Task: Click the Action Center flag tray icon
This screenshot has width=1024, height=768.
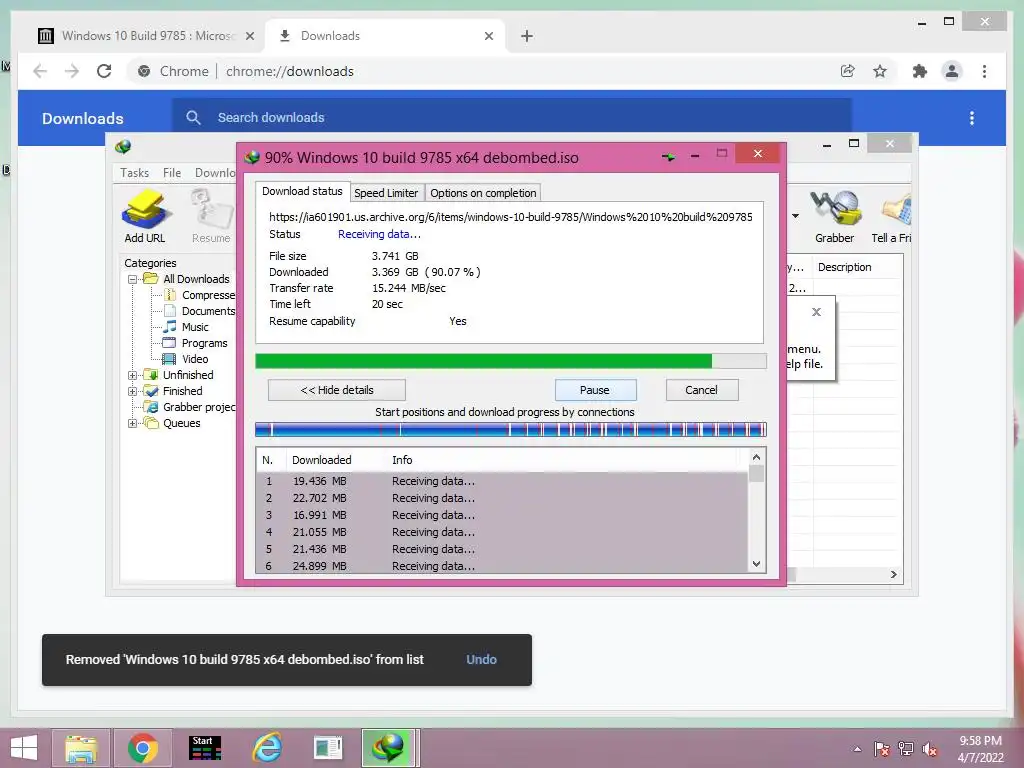Action: point(882,748)
